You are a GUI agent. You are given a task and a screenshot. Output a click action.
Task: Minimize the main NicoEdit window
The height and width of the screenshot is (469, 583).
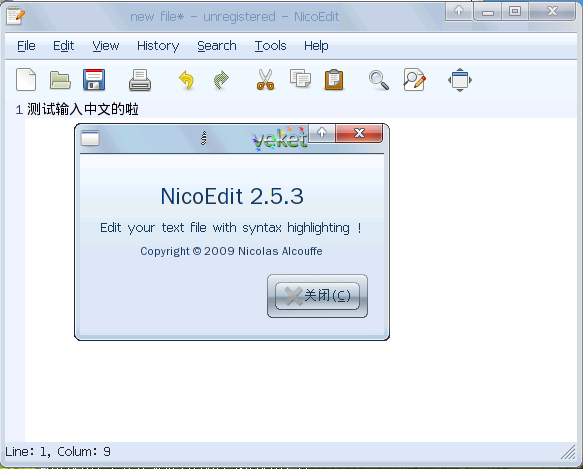pyautogui.click(x=488, y=11)
